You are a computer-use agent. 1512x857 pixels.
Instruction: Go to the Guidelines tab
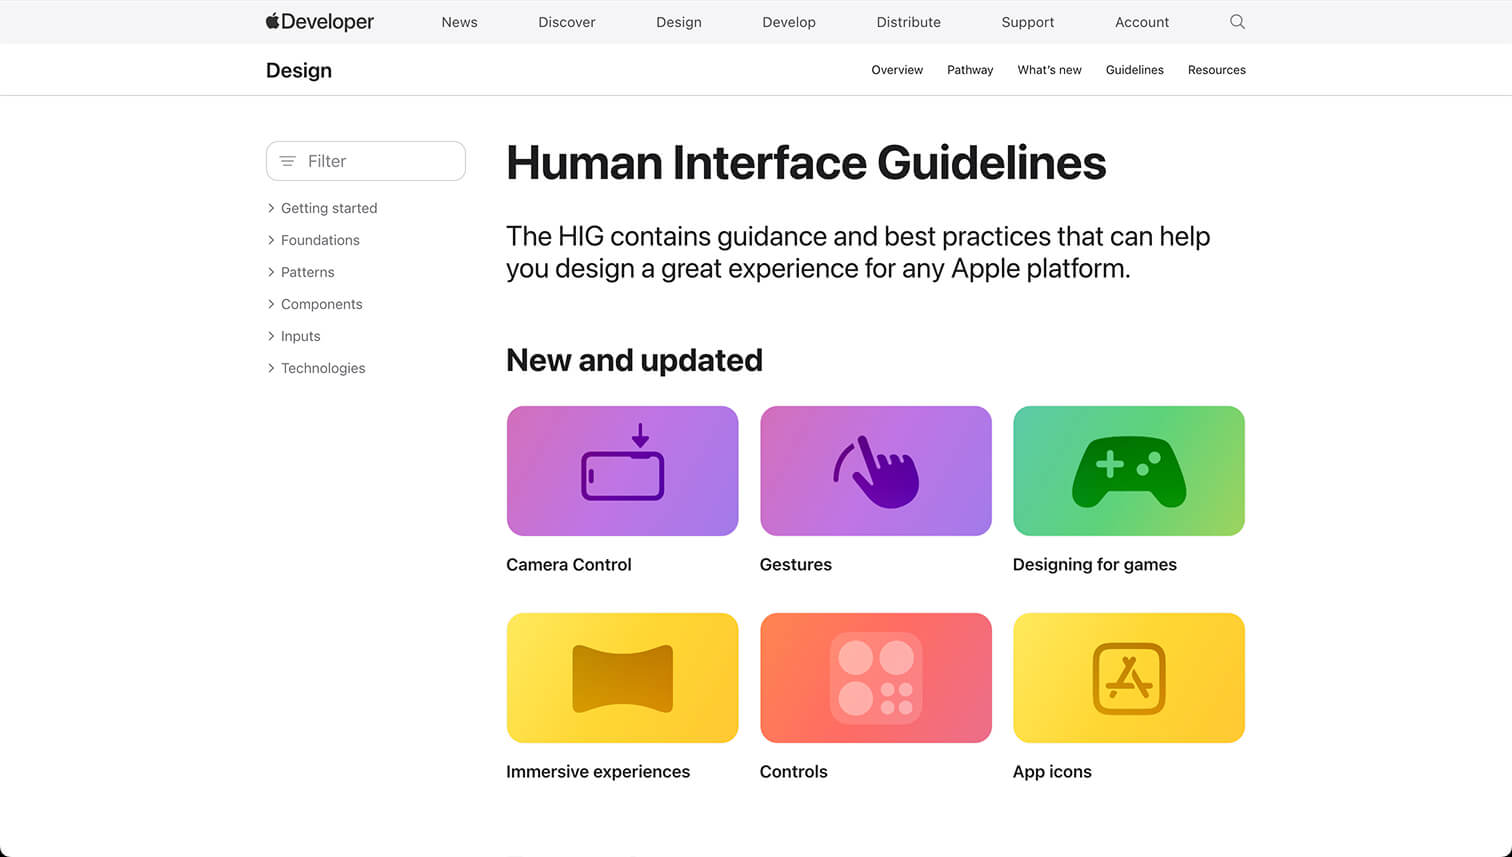(x=1134, y=70)
